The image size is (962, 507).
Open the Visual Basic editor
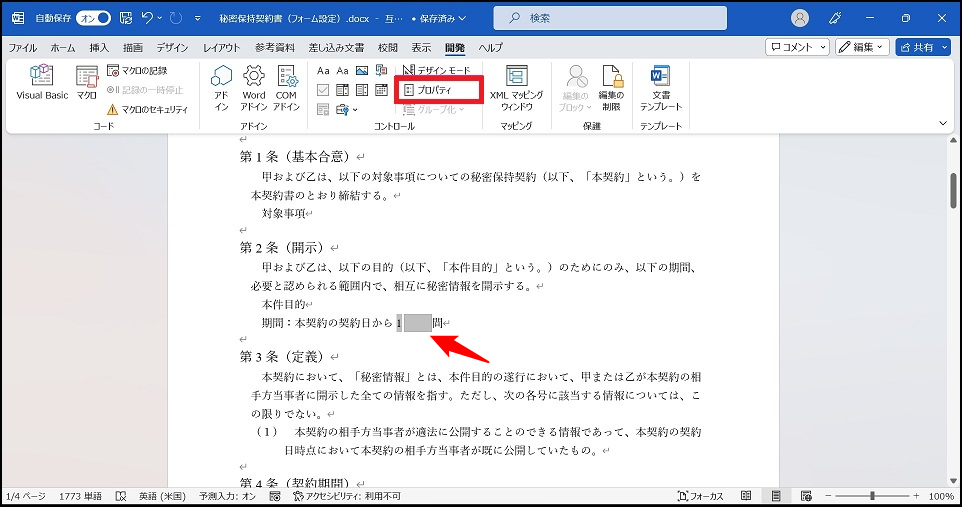[x=42, y=82]
